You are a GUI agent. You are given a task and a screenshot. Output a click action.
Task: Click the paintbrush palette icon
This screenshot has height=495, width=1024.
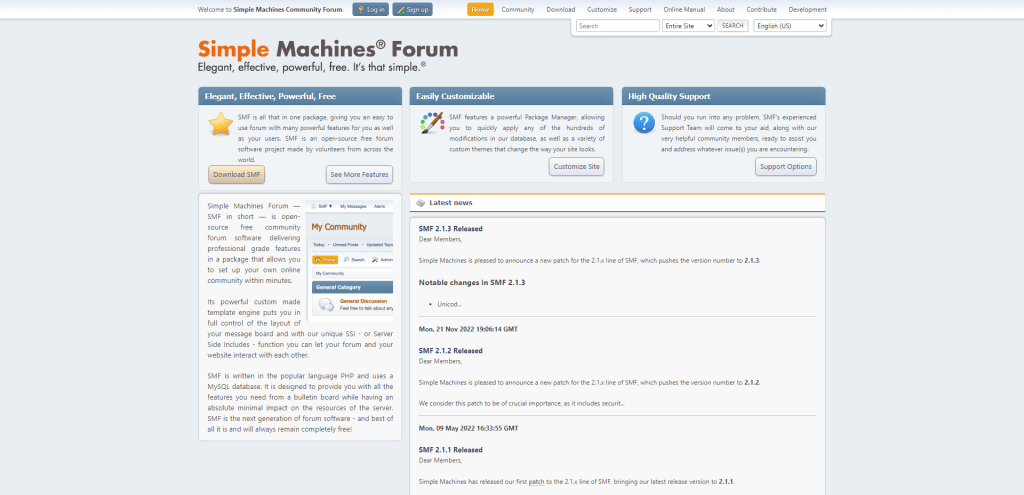(x=432, y=123)
